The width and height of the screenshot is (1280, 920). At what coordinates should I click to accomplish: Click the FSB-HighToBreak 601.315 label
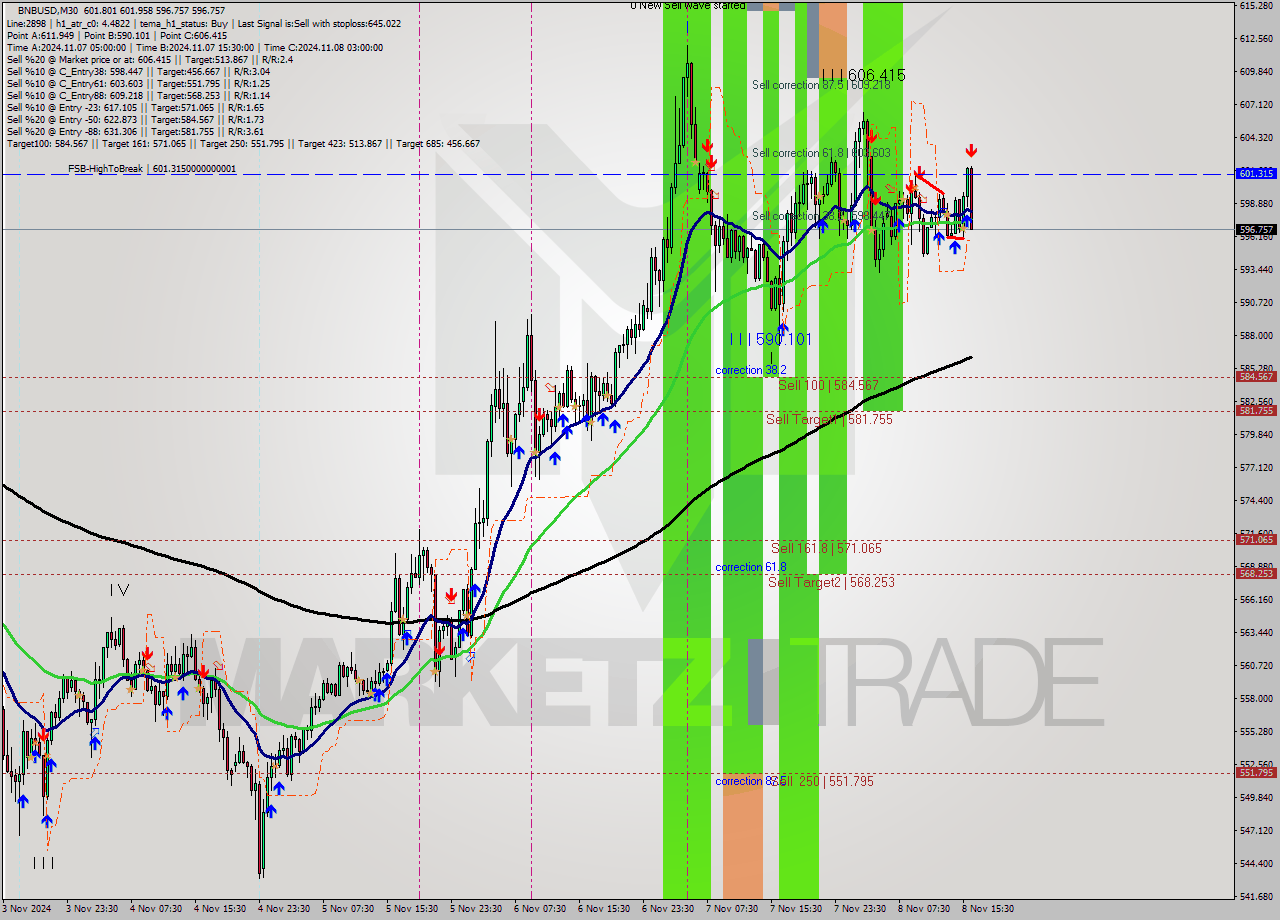pyautogui.click(x=152, y=169)
